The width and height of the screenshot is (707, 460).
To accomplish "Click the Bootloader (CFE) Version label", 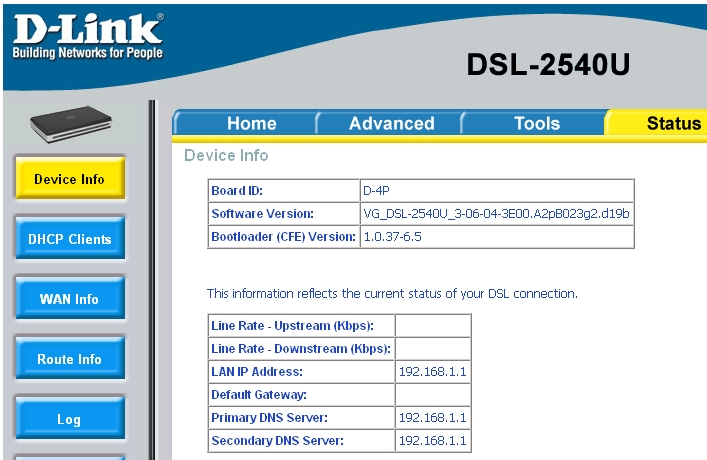I will (283, 236).
